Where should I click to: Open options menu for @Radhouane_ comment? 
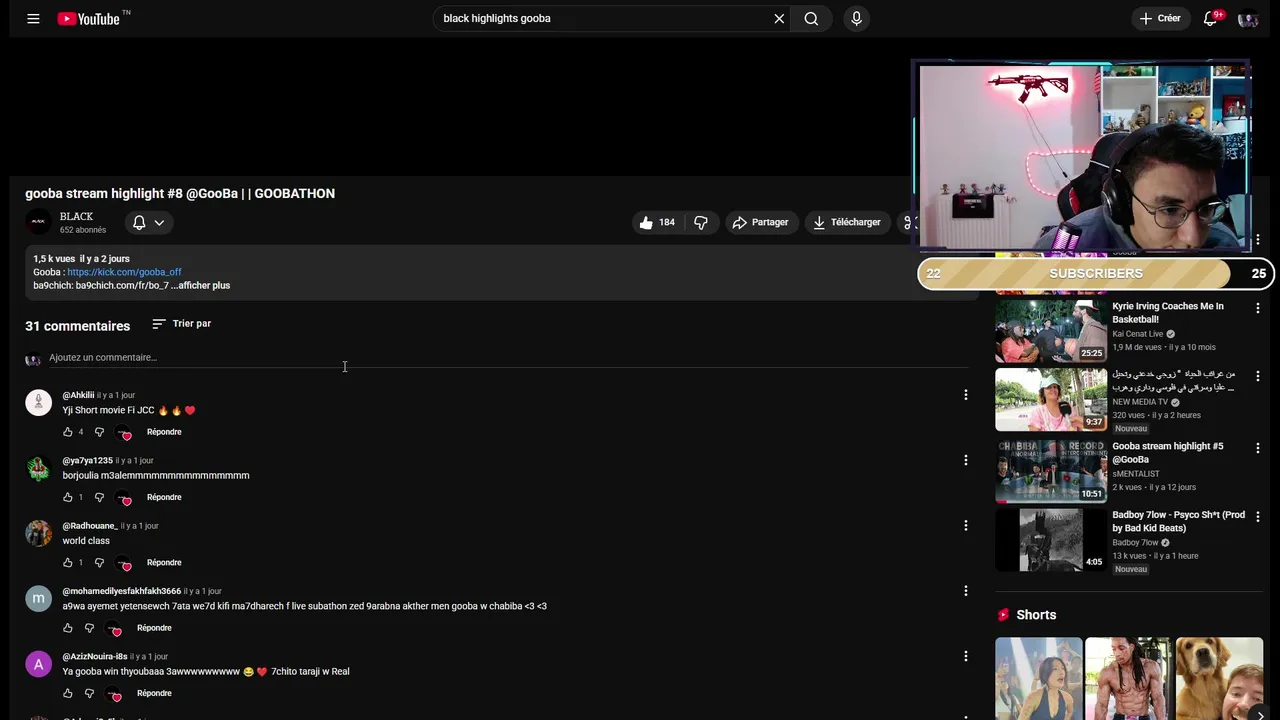965,525
